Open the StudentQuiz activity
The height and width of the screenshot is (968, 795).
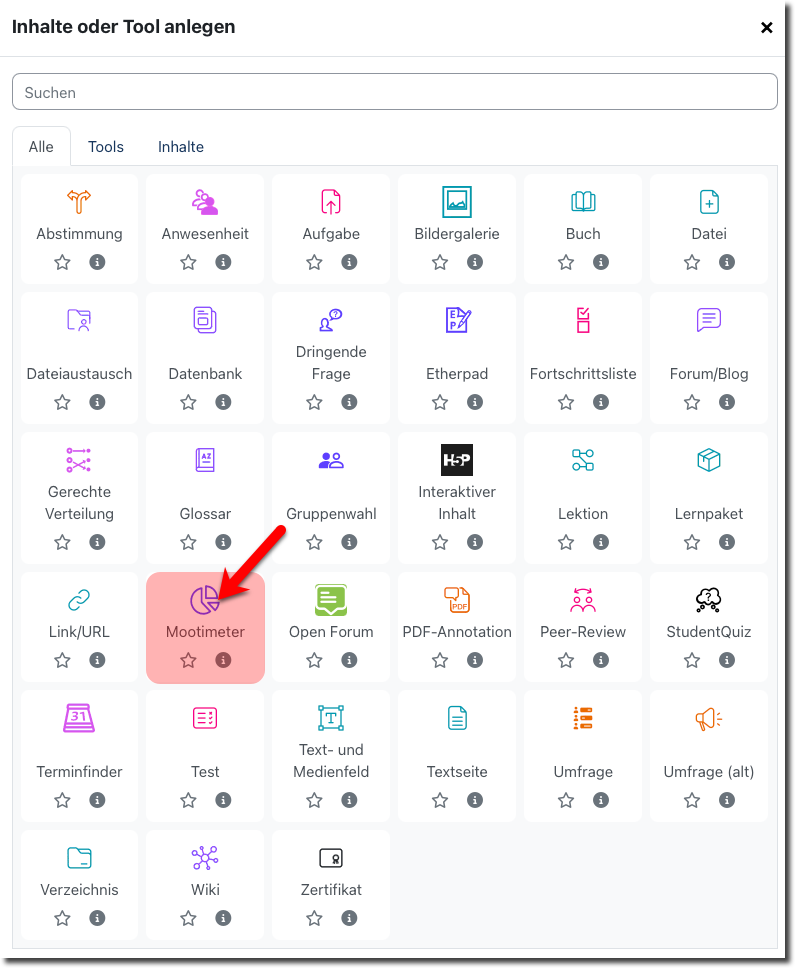tap(709, 600)
